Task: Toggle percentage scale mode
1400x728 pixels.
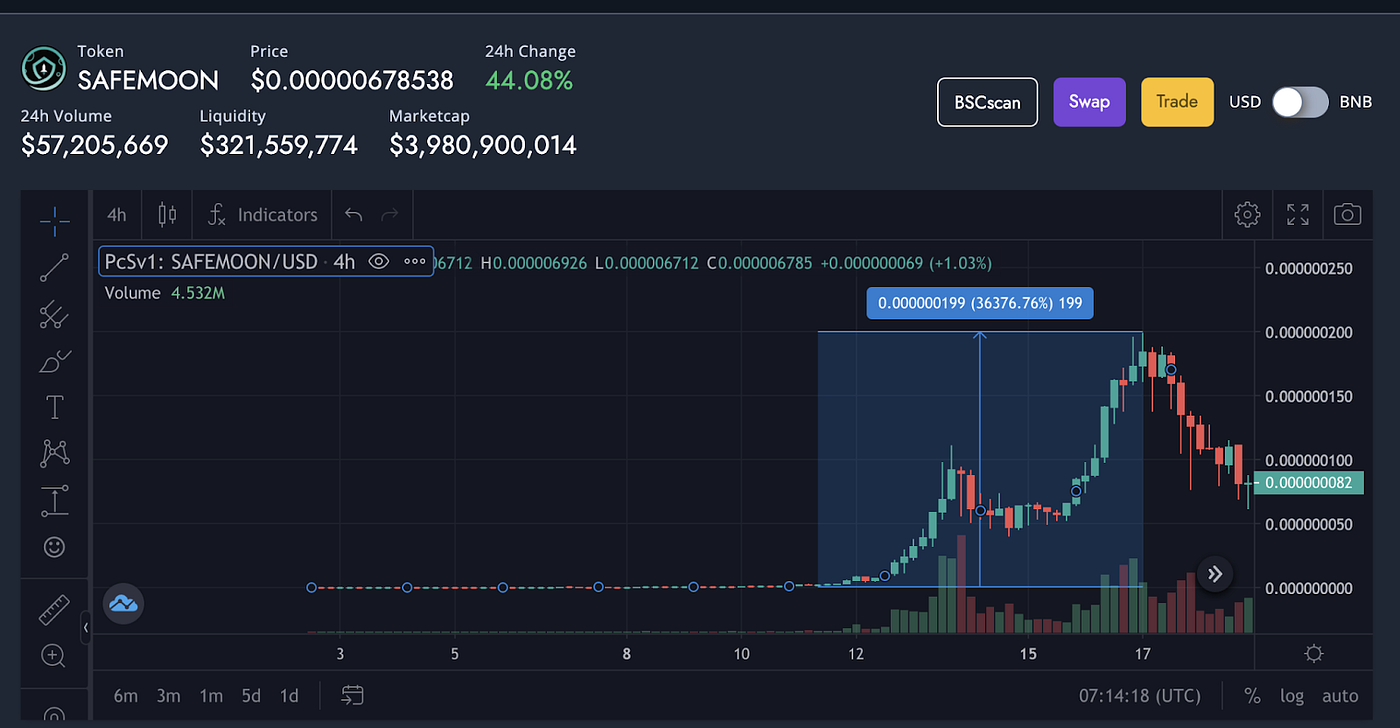Action: click(1252, 696)
